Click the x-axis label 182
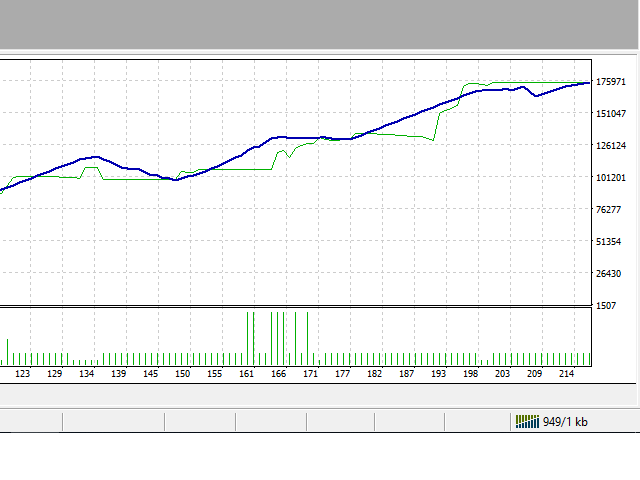 (x=374, y=373)
